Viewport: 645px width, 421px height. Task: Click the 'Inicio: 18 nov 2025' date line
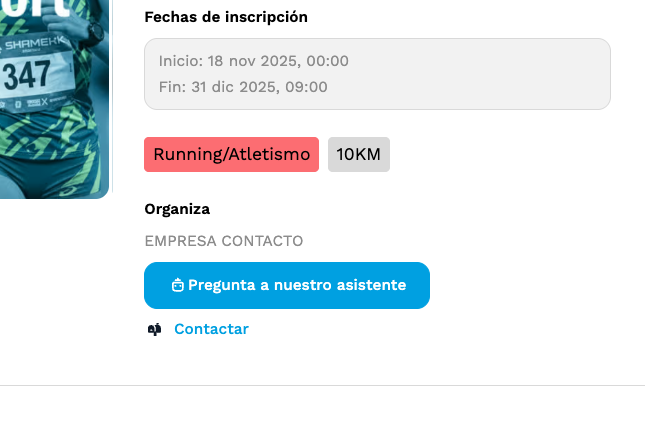click(x=254, y=61)
